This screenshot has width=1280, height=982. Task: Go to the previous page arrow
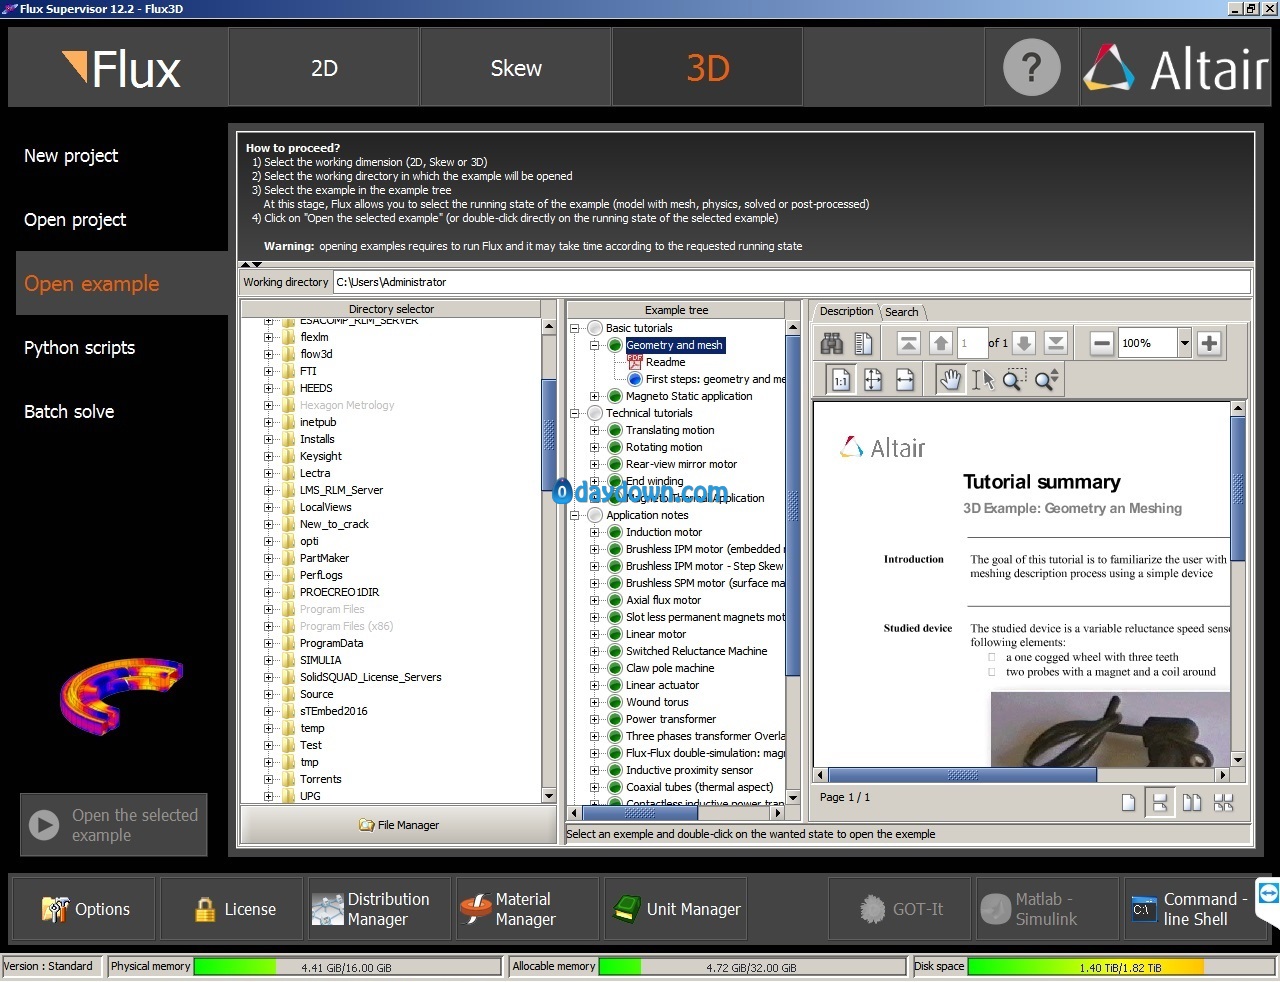[941, 344]
